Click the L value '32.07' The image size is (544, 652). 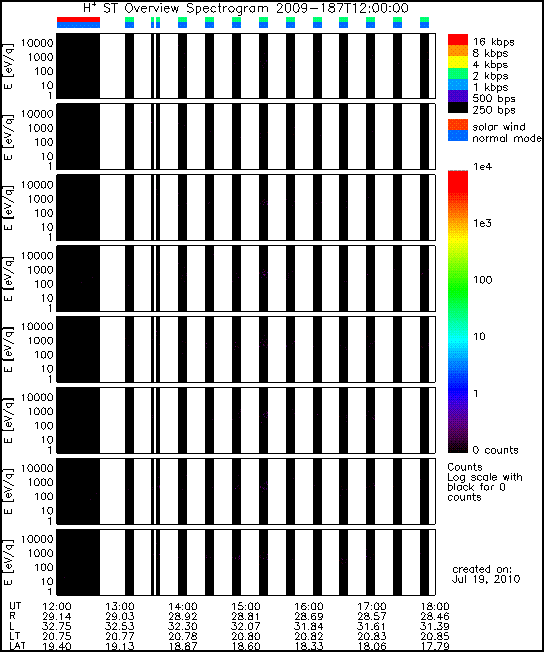246,626
